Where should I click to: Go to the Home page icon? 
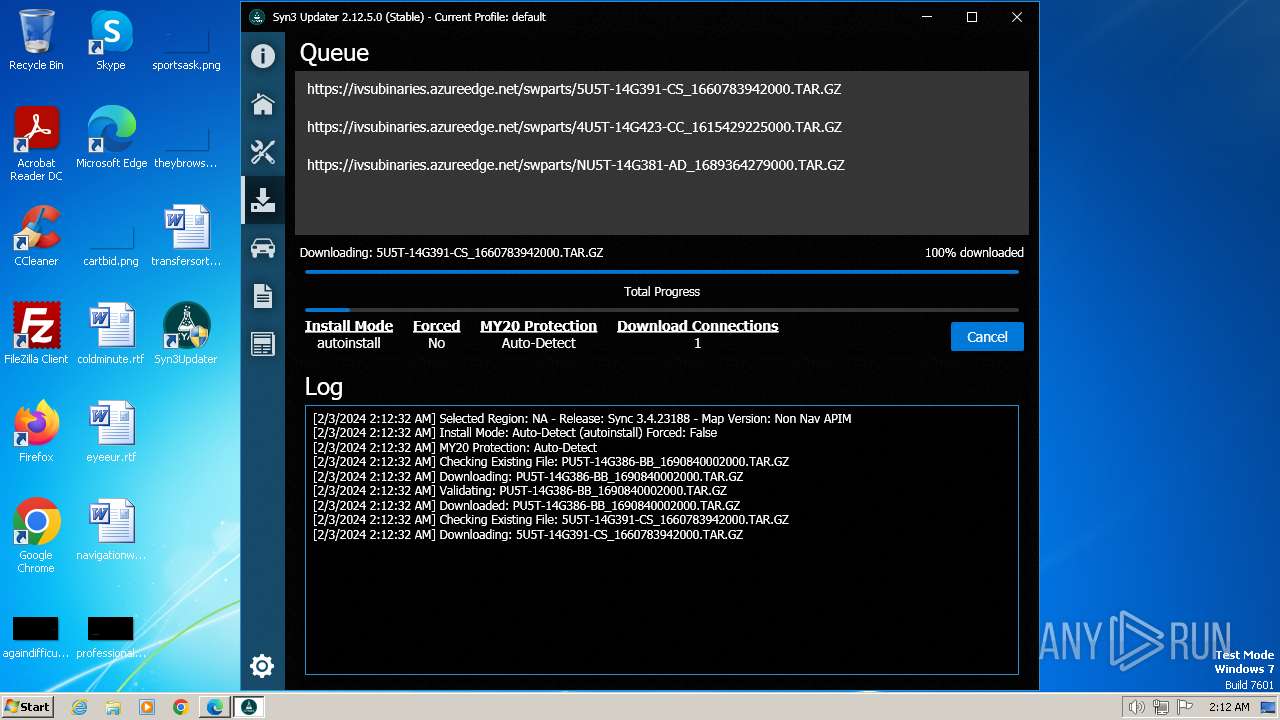[263, 104]
